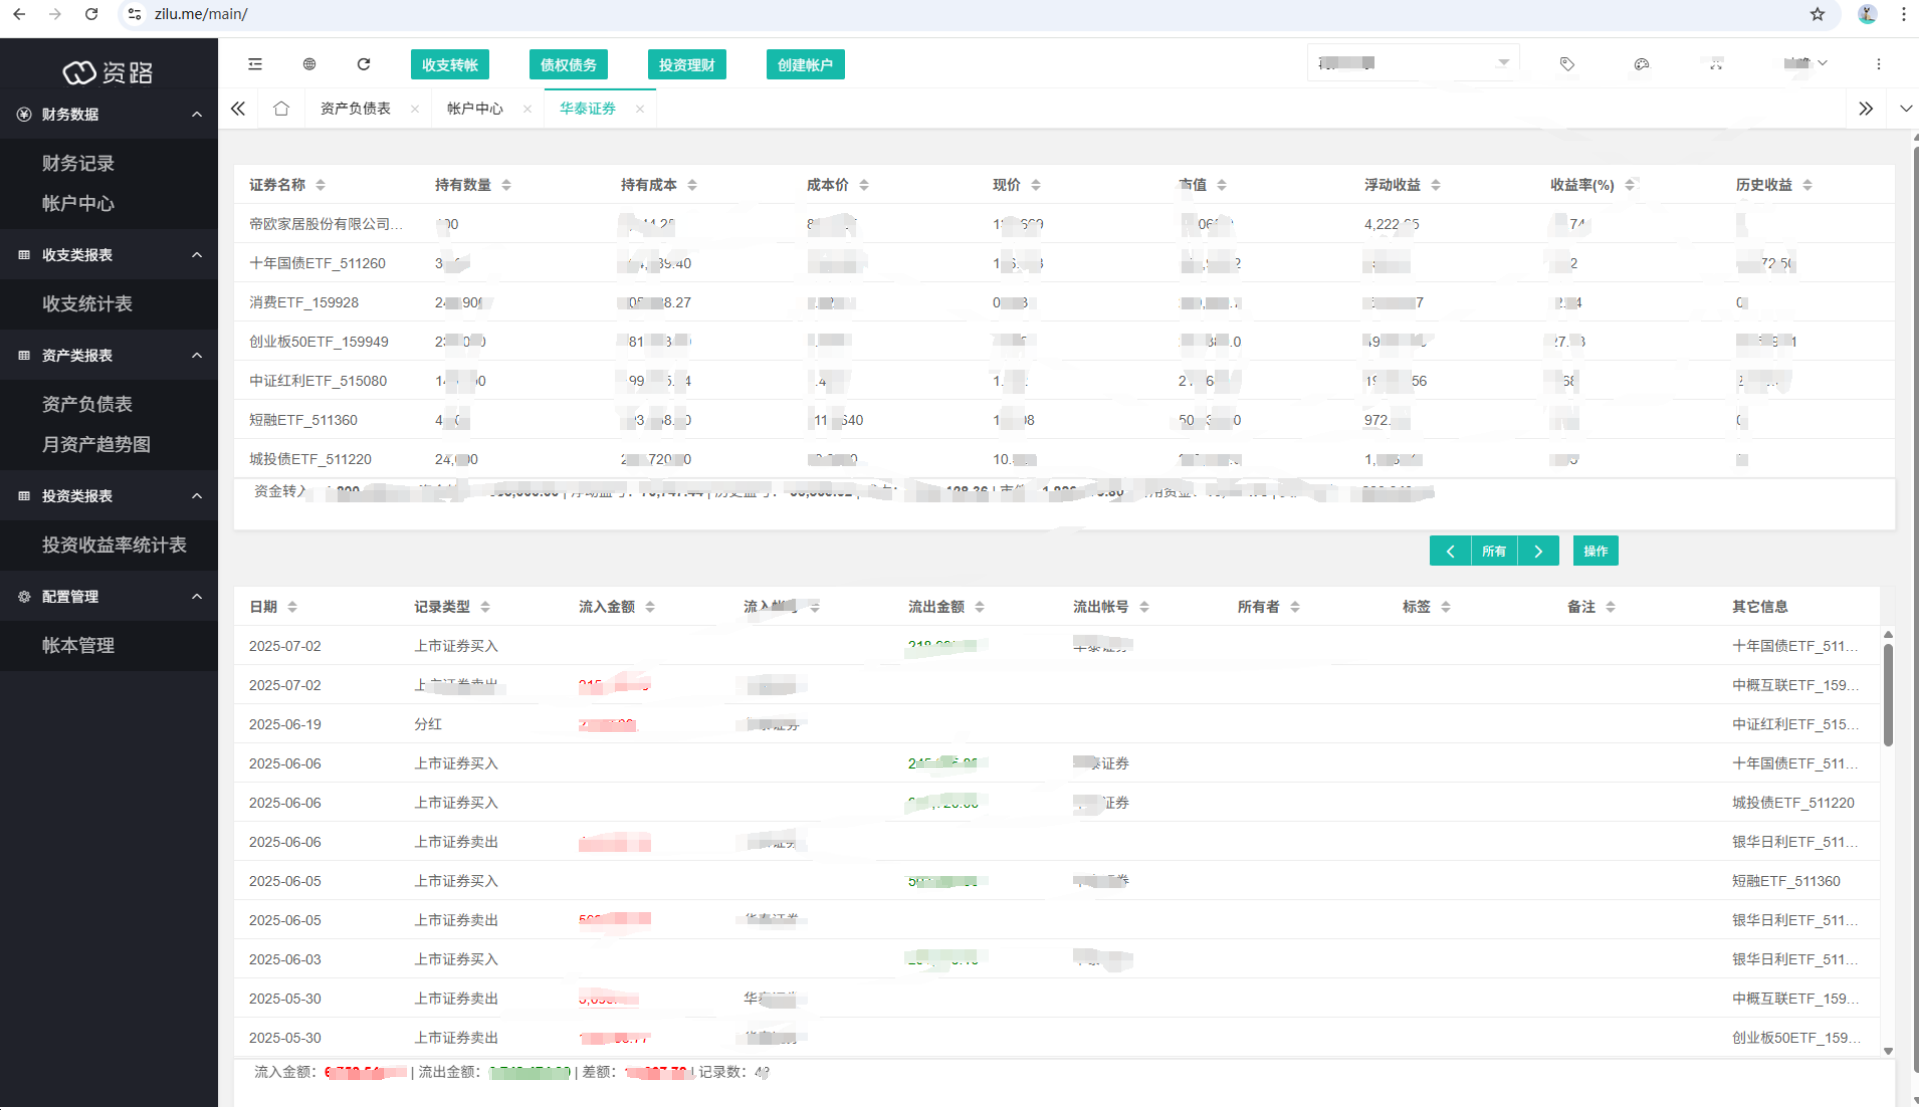Sort transactions by 日期 column
Screen dimensions: 1919x1110
point(292,607)
